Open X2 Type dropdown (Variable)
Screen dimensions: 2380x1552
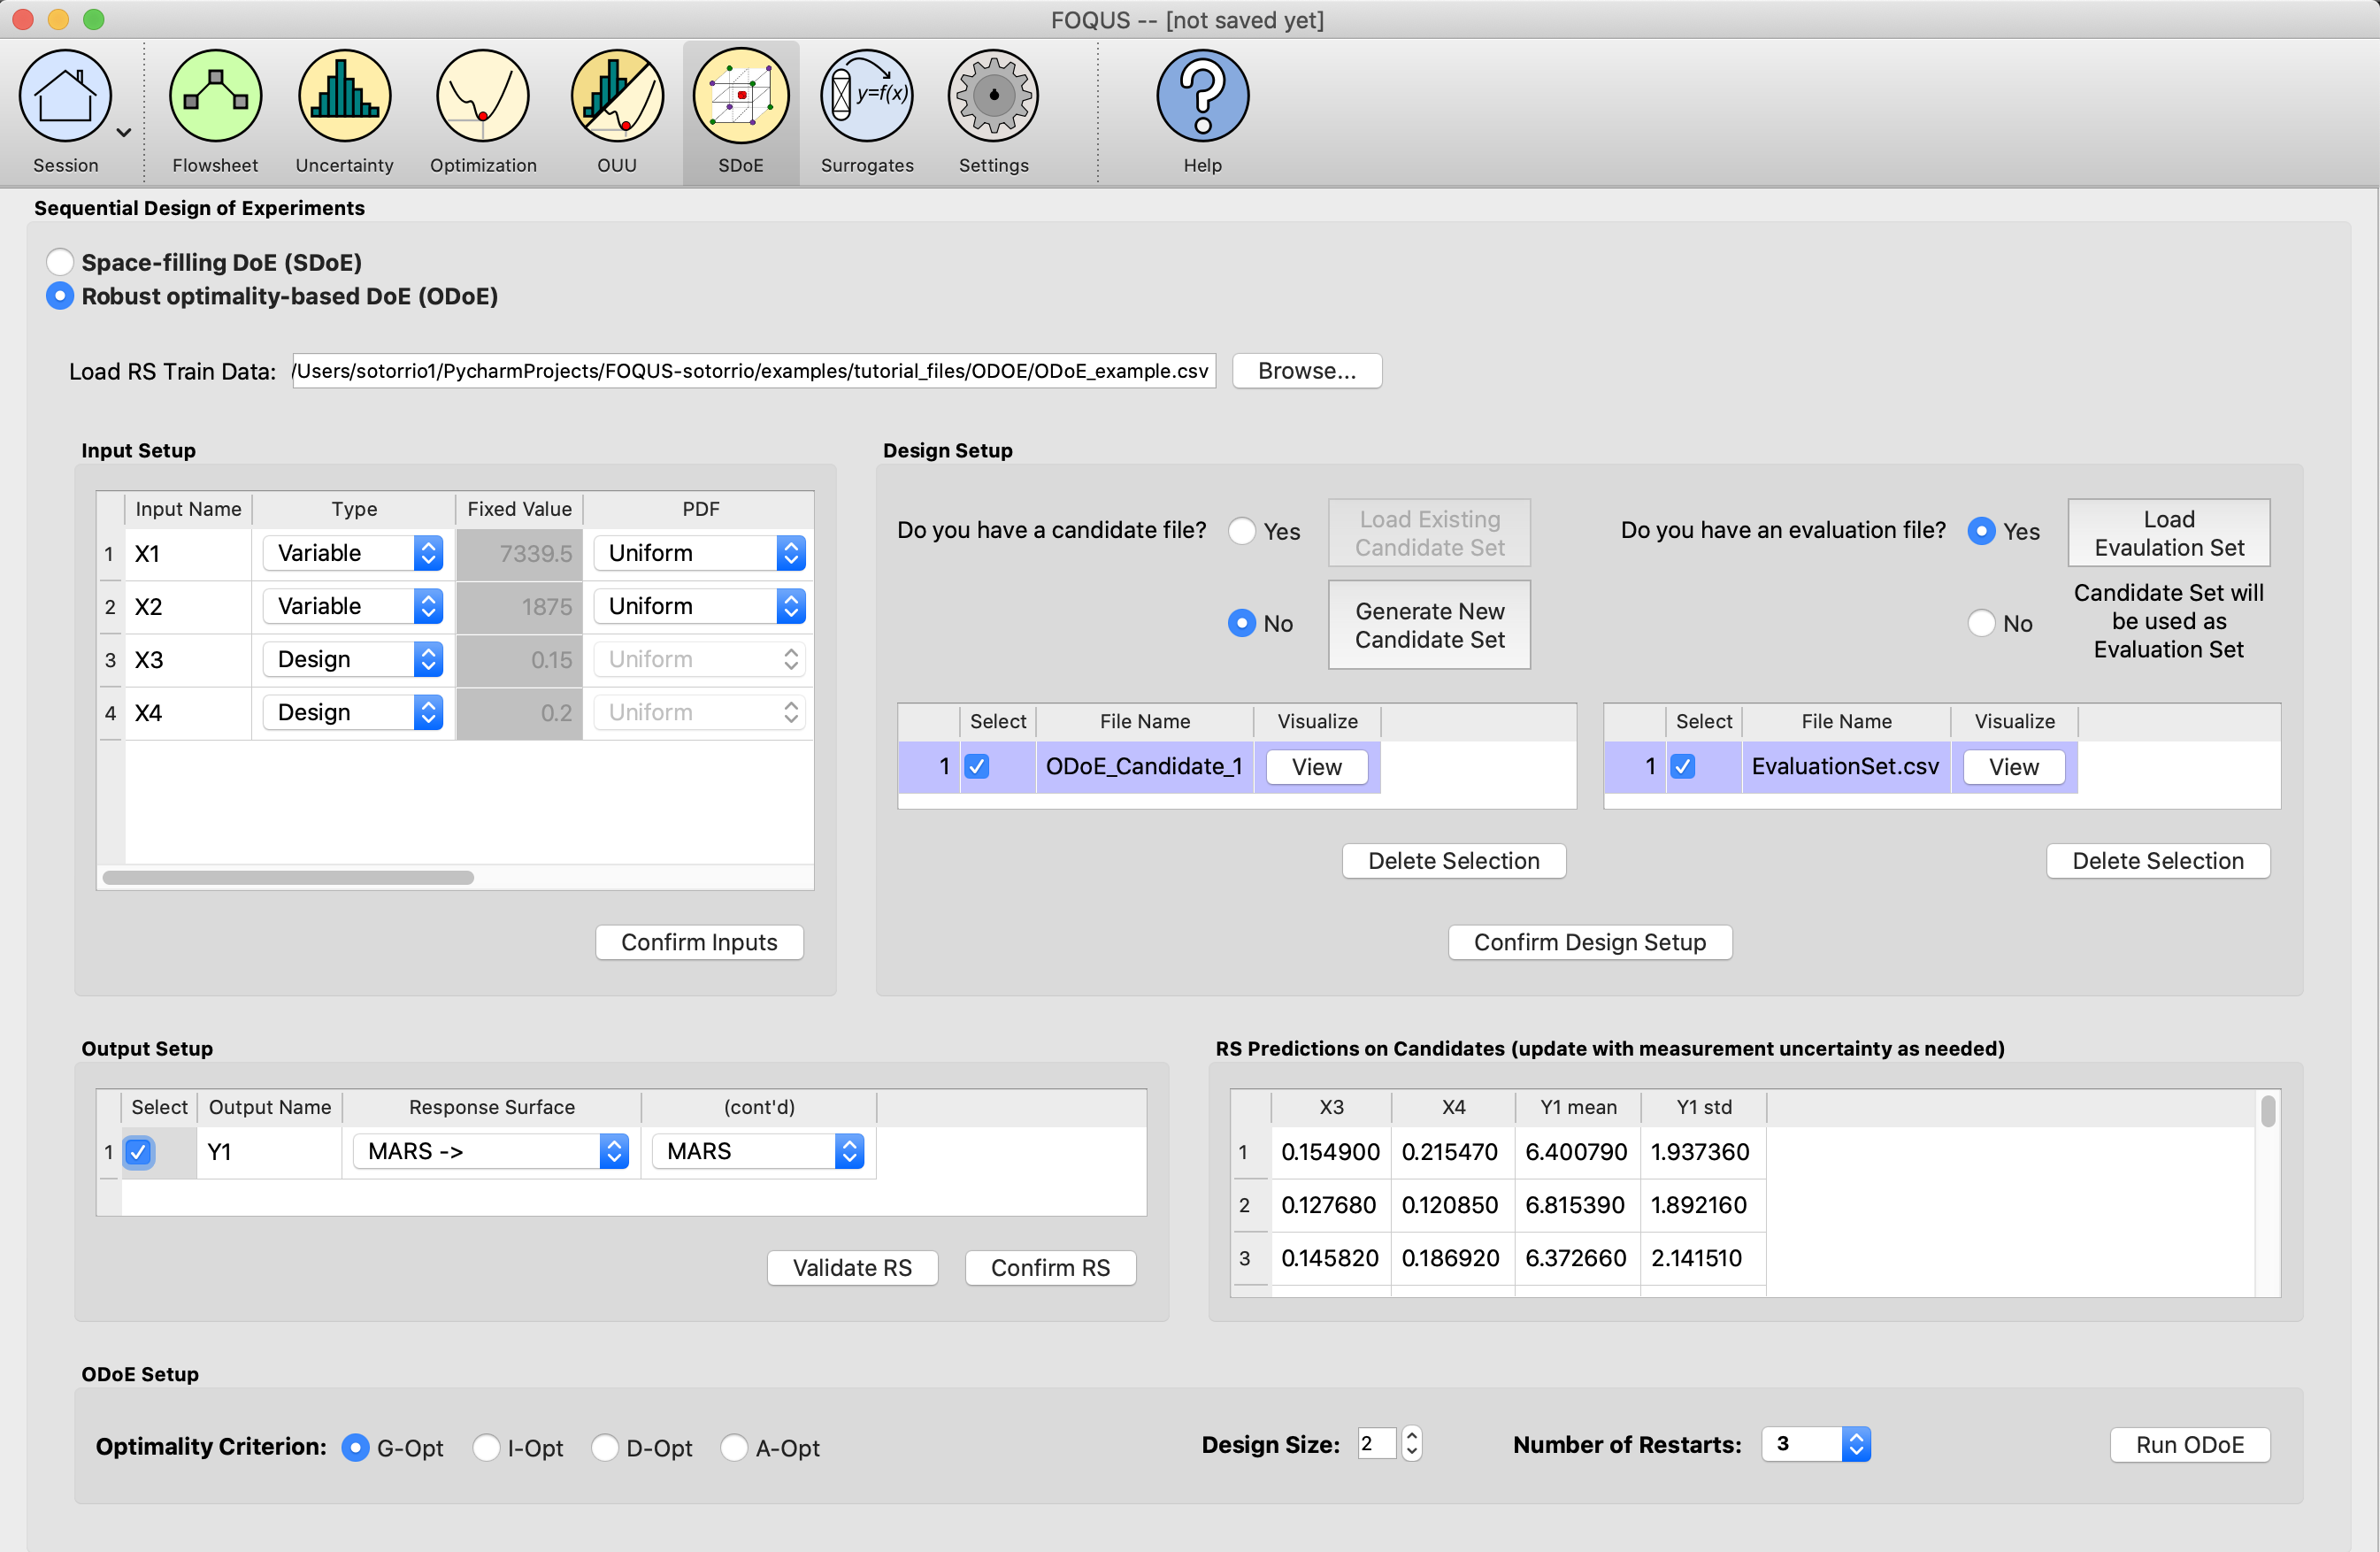[353, 606]
